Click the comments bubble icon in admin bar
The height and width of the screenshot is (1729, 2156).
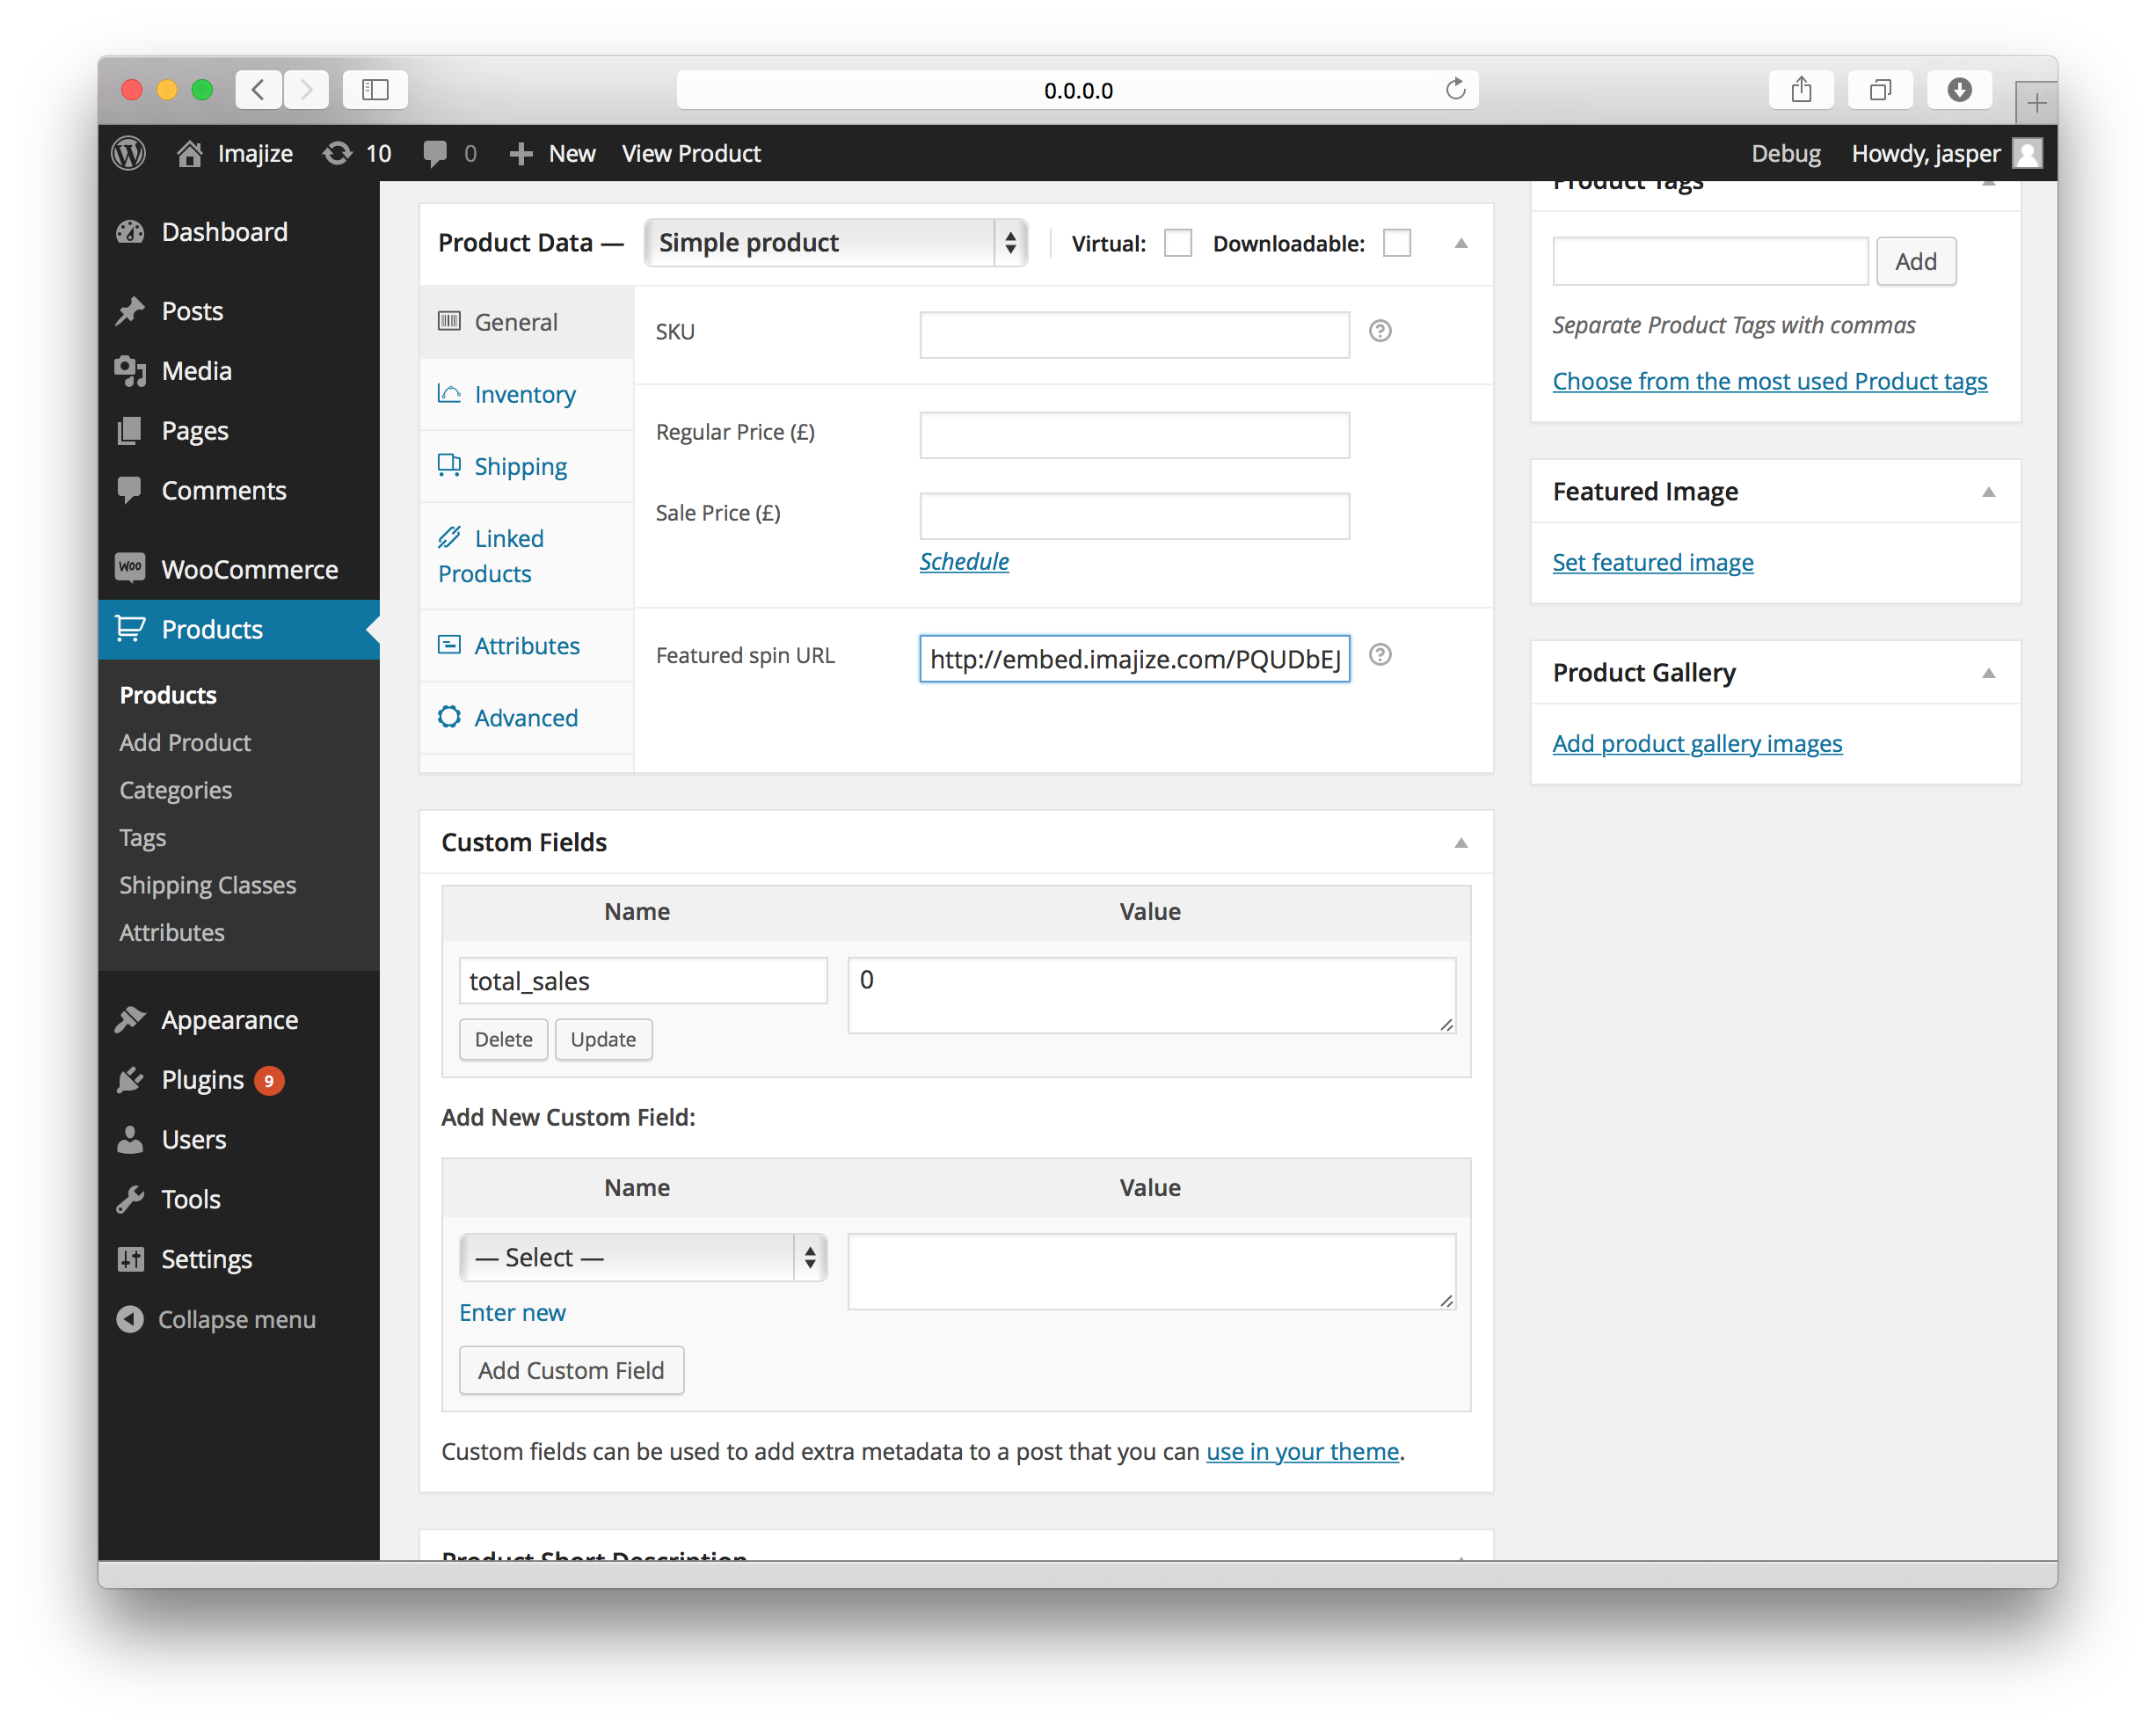tap(435, 153)
